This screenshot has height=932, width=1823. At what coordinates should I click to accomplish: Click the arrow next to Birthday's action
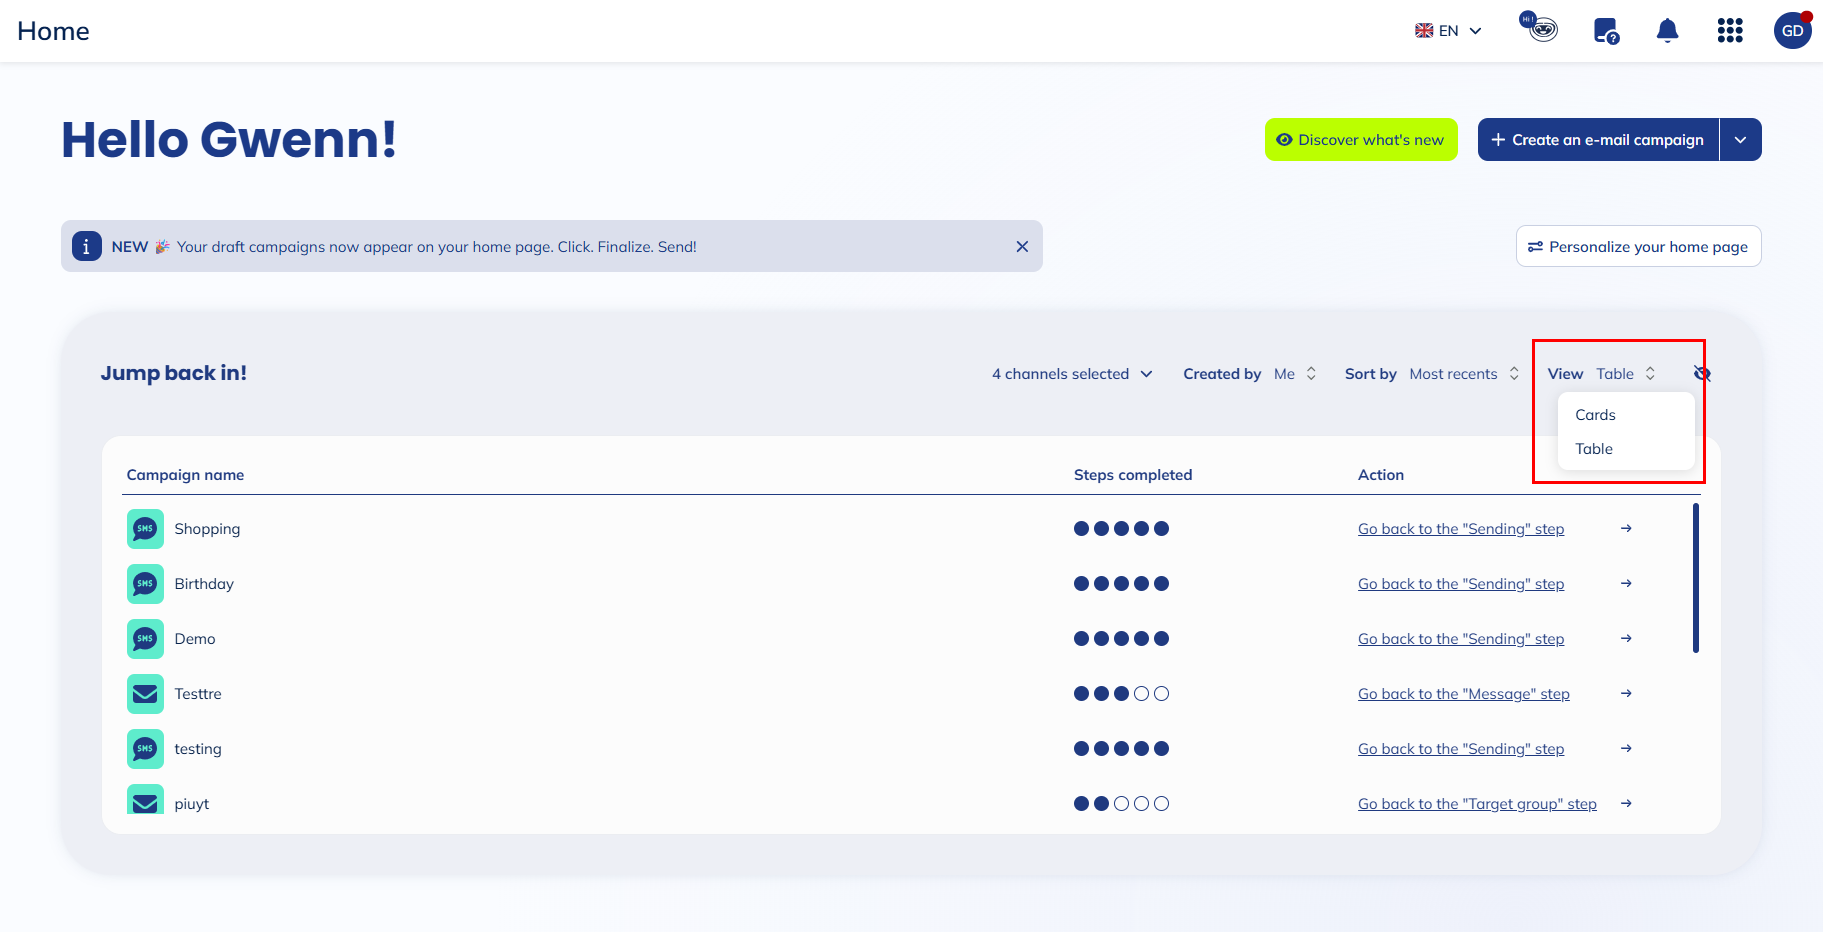pos(1626,584)
